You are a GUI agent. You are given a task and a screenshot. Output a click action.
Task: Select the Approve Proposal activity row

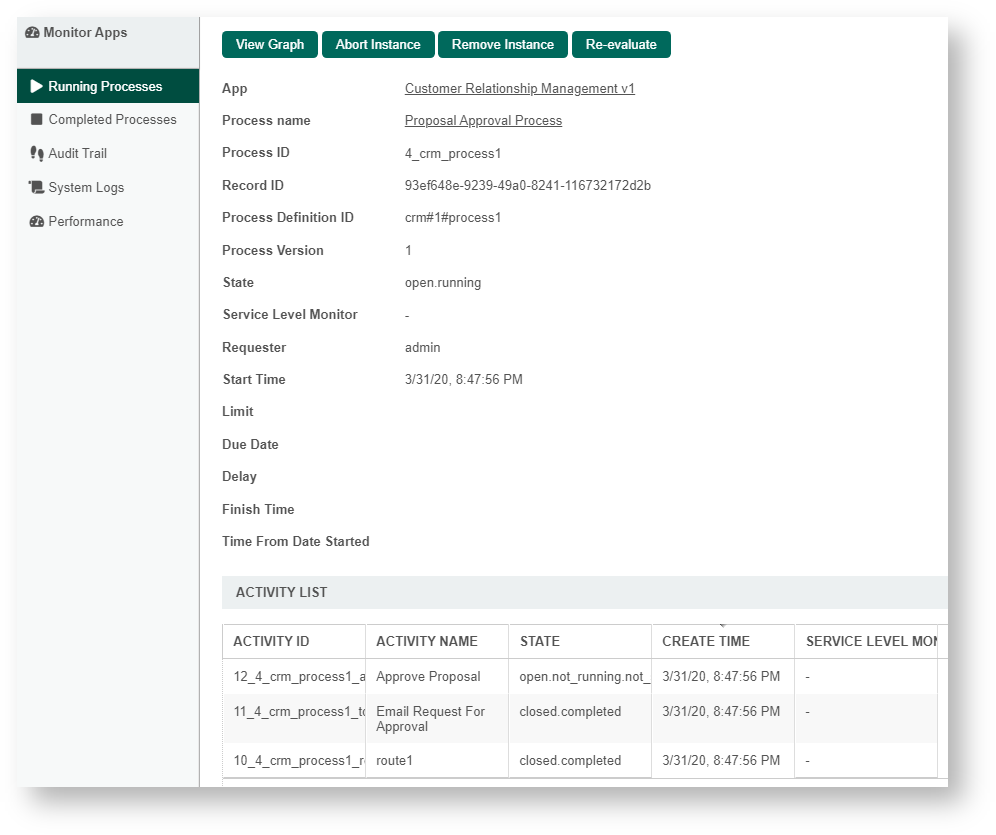(428, 677)
